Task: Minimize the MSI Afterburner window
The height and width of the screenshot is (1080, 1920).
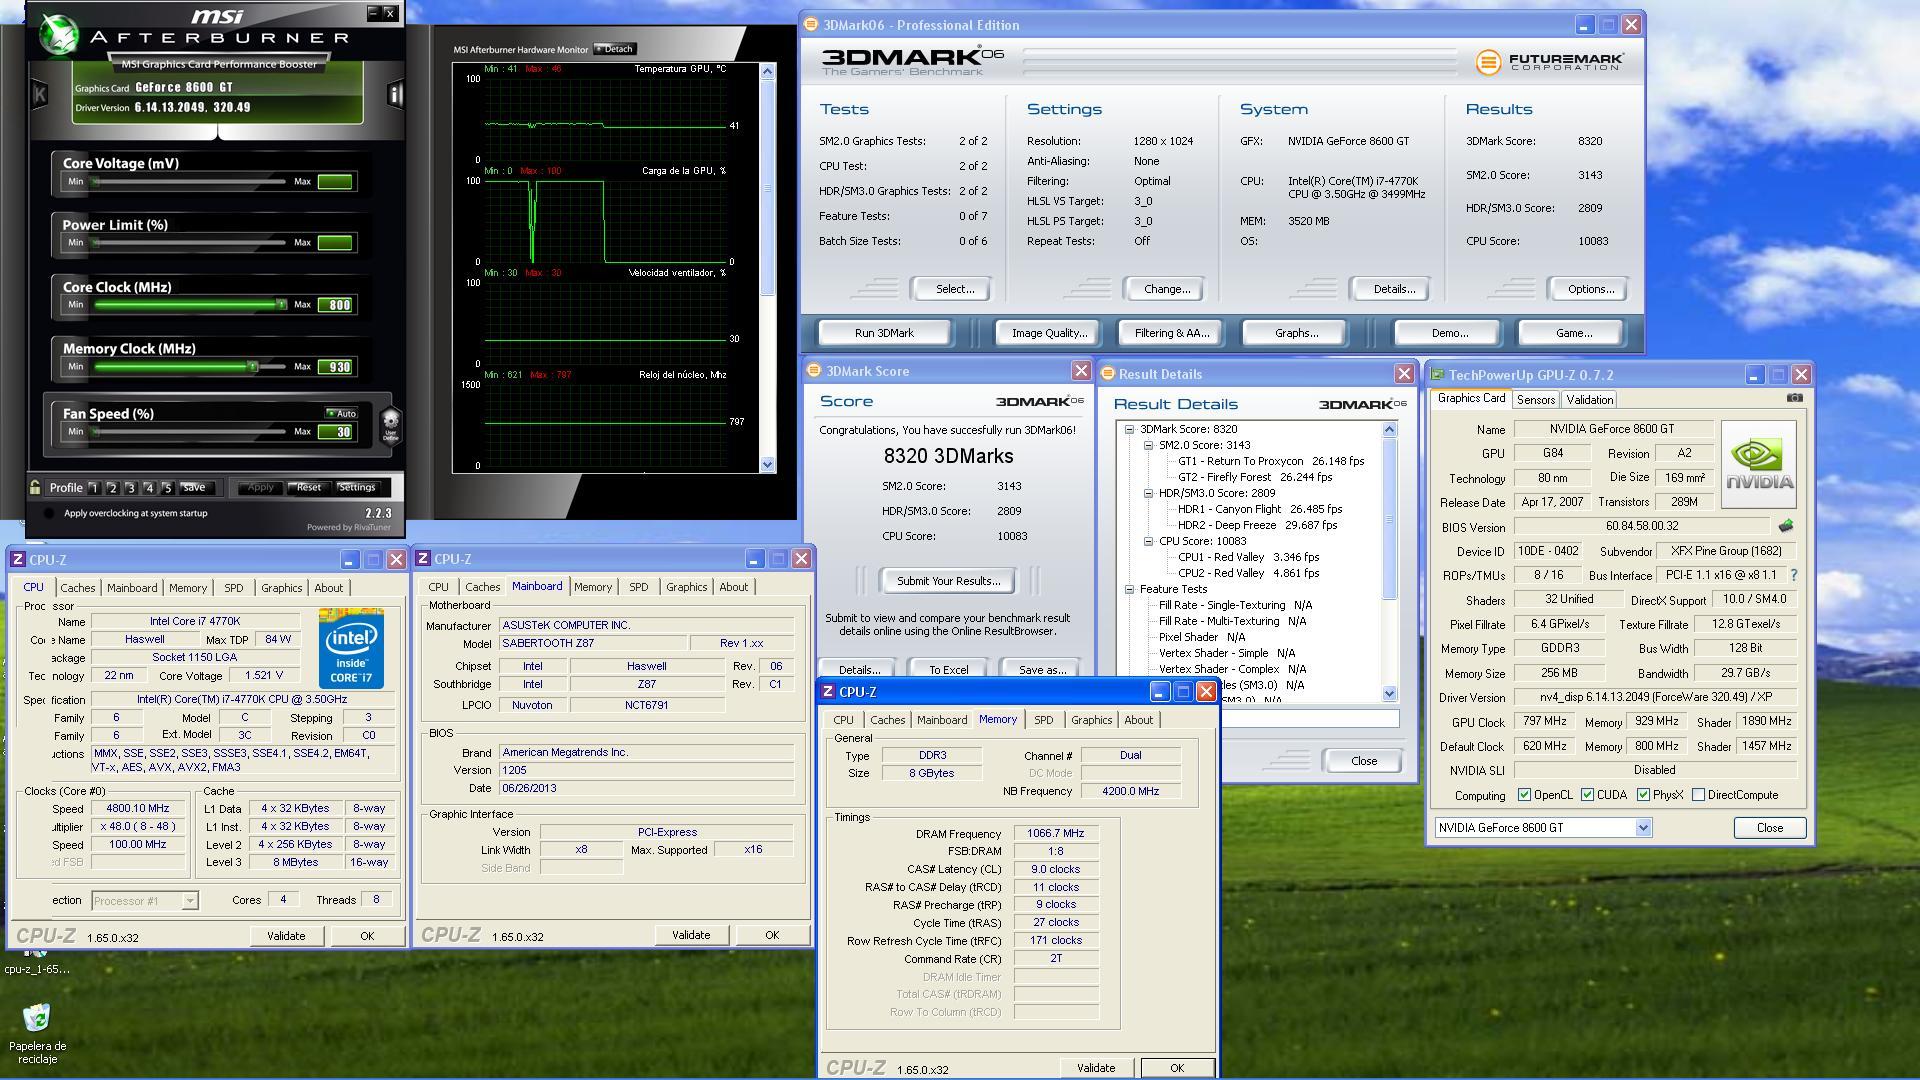Action: 373,13
